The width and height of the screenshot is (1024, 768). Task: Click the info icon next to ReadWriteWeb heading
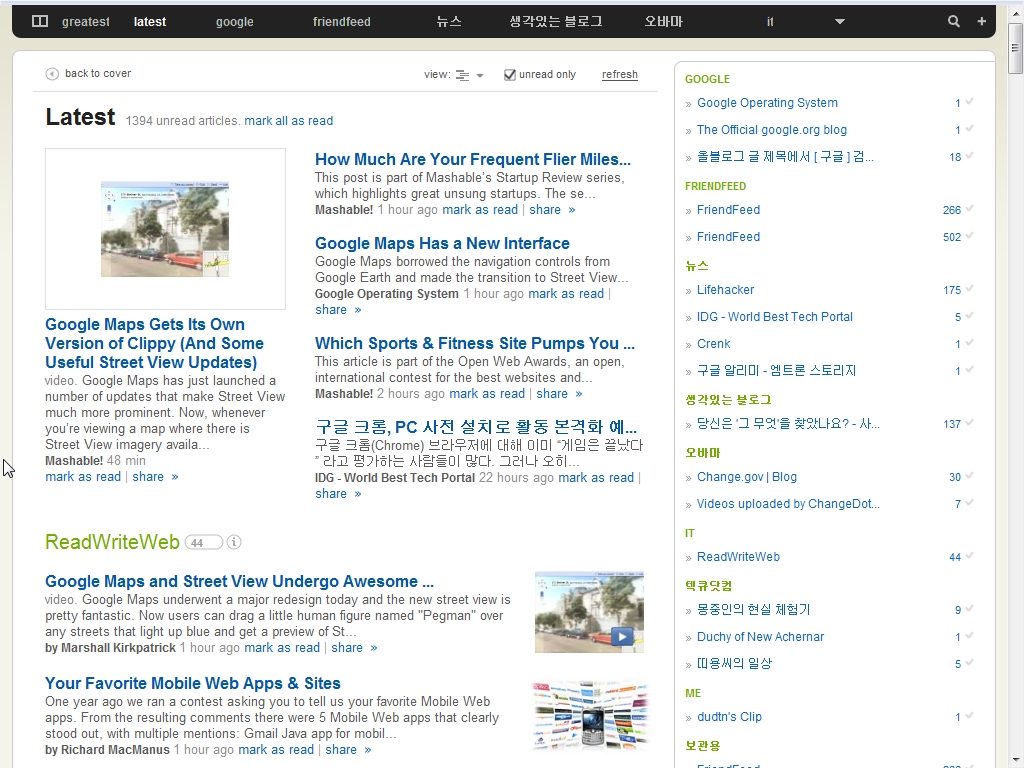(x=234, y=542)
